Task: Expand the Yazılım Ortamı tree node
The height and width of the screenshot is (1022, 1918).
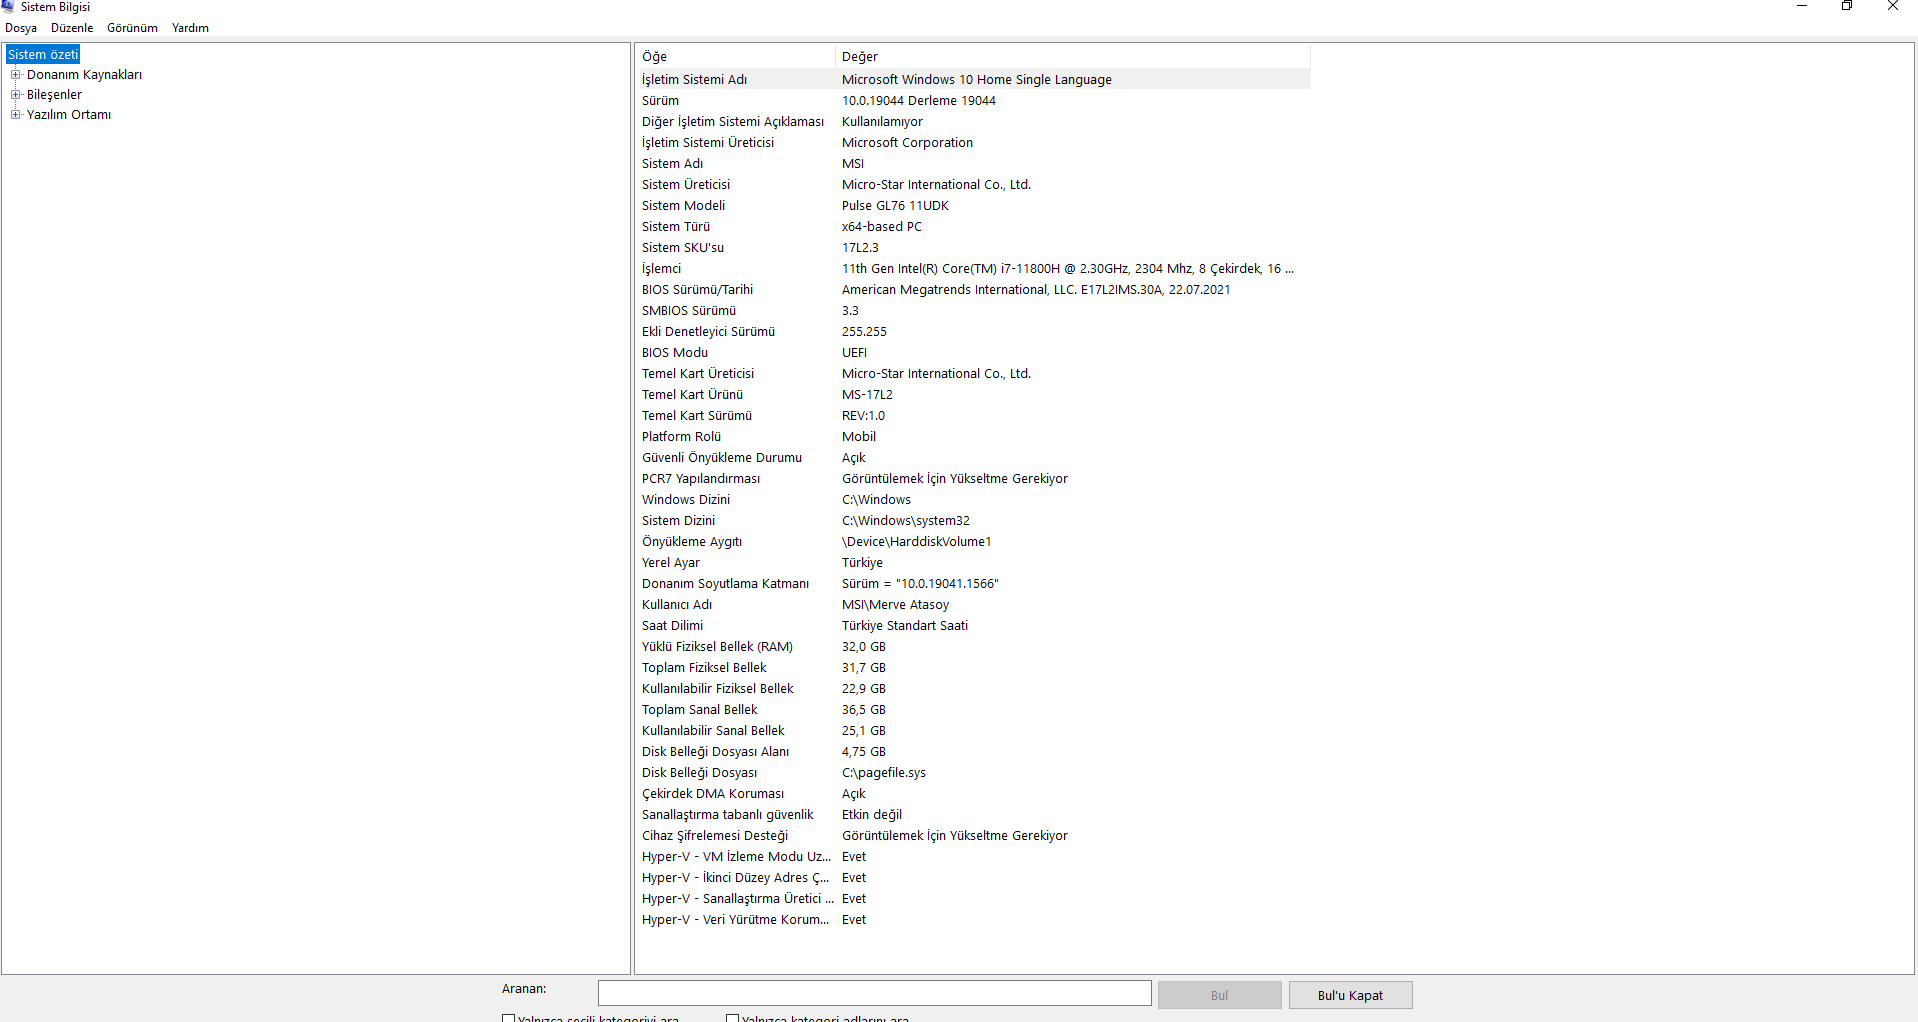Action: (x=16, y=115)
